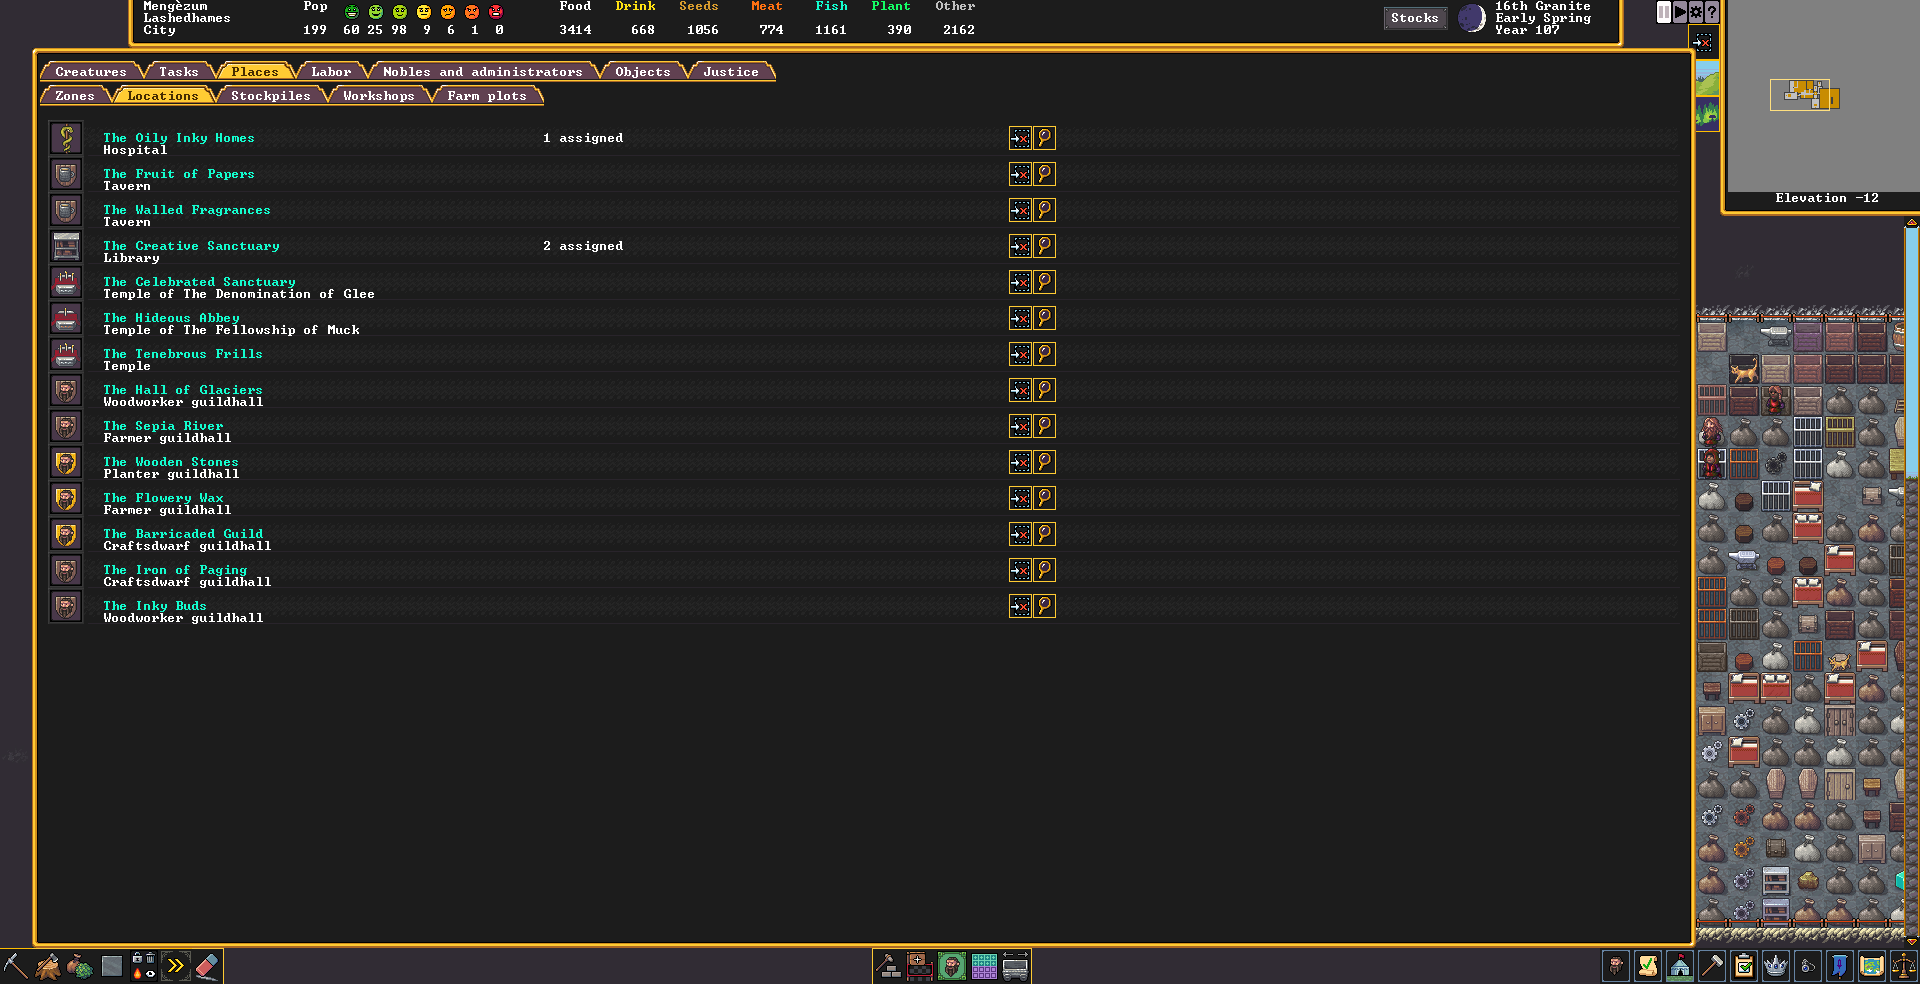Show the underground cavern view
The height and width of the screenshot is (984, 1920).
pos(1707,113)
